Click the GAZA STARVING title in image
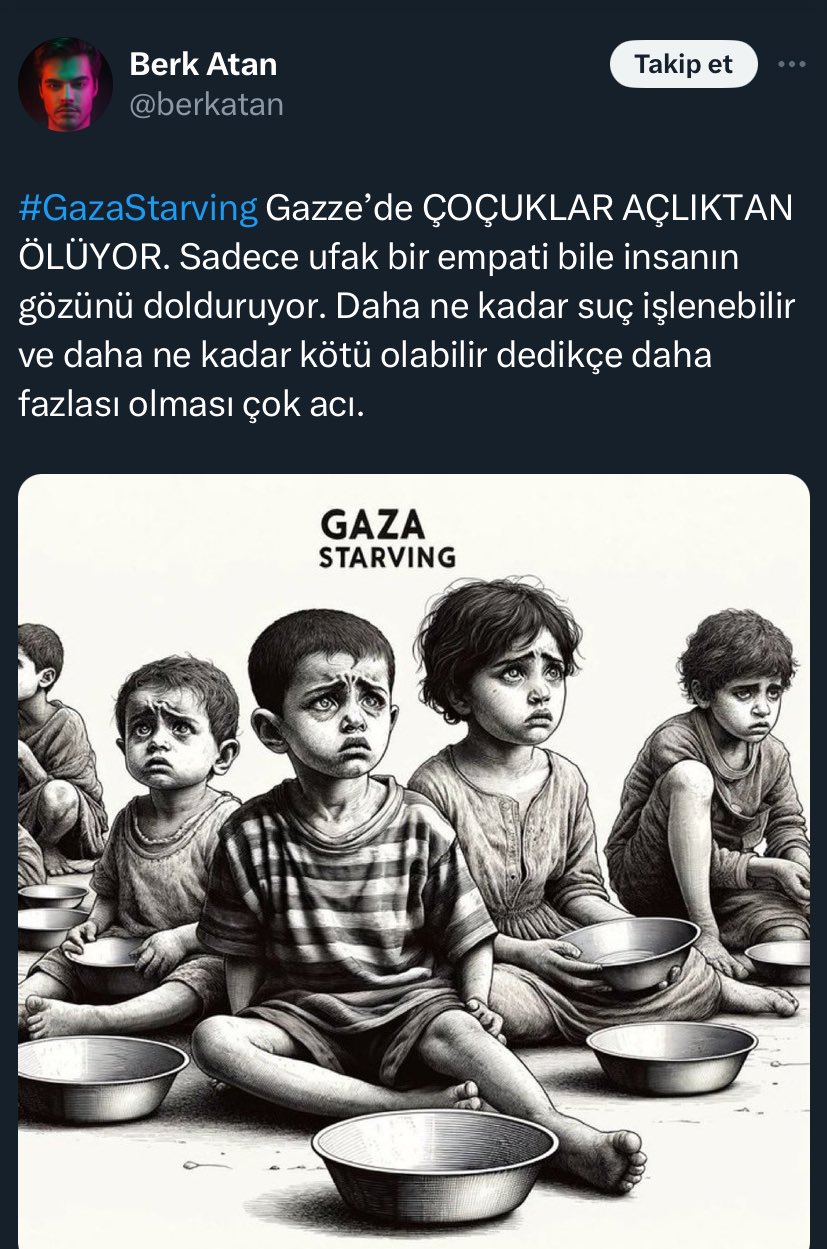This screenshot has width=827, height=1249. pos(387,538)
